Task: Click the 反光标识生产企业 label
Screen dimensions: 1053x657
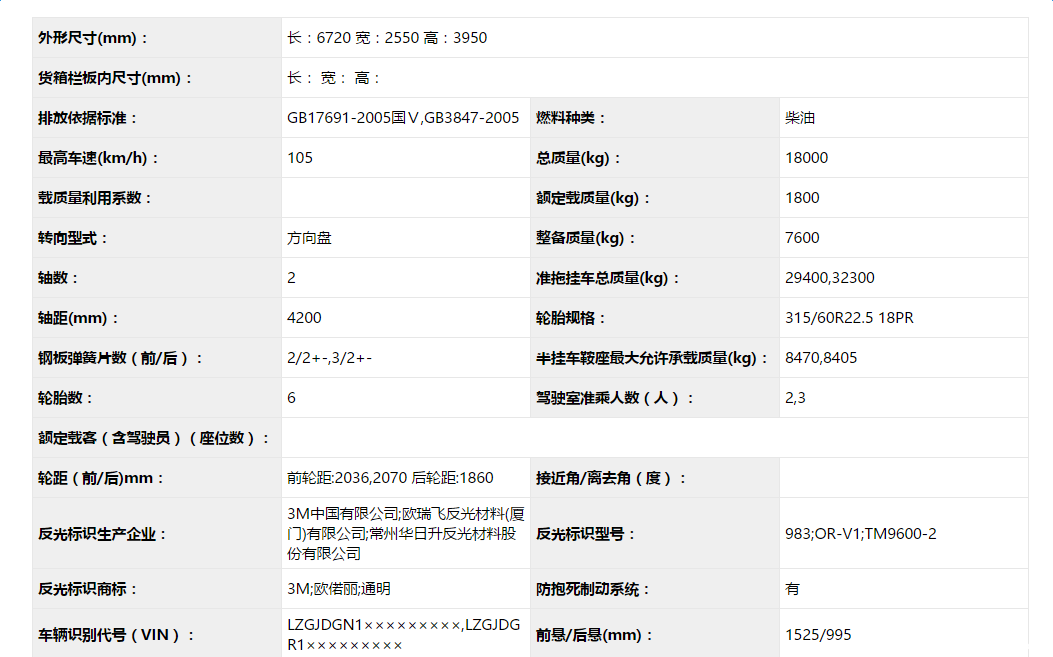Action: coord(102,534)
